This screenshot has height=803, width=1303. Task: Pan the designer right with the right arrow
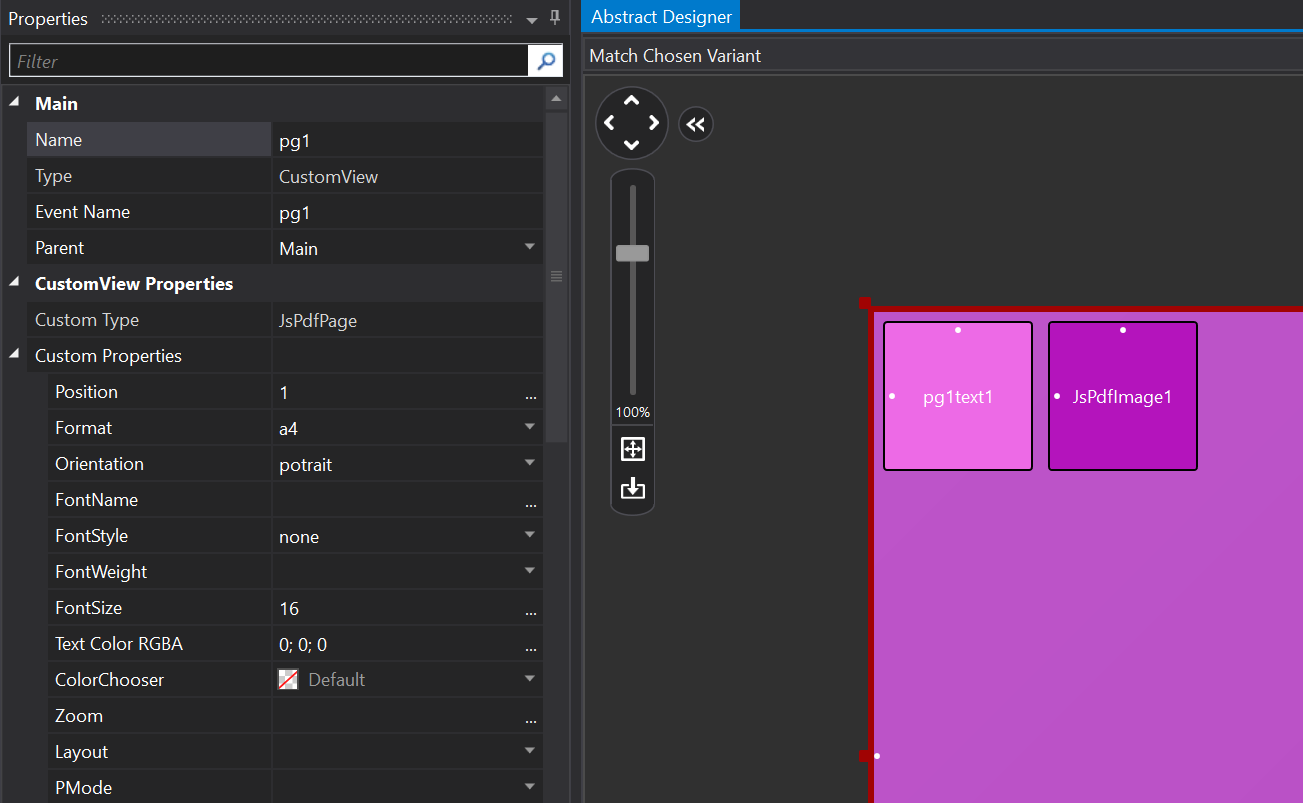654,123
